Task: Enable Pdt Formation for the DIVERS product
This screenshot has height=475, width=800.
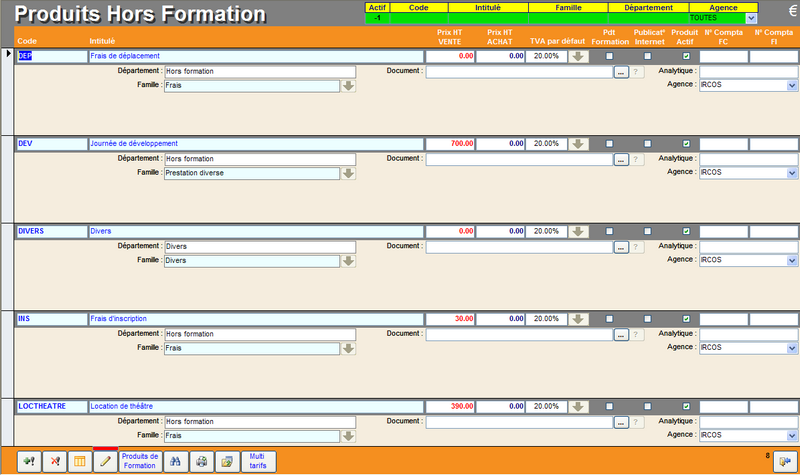Action: pyautogui.click(x=609, y=231)
